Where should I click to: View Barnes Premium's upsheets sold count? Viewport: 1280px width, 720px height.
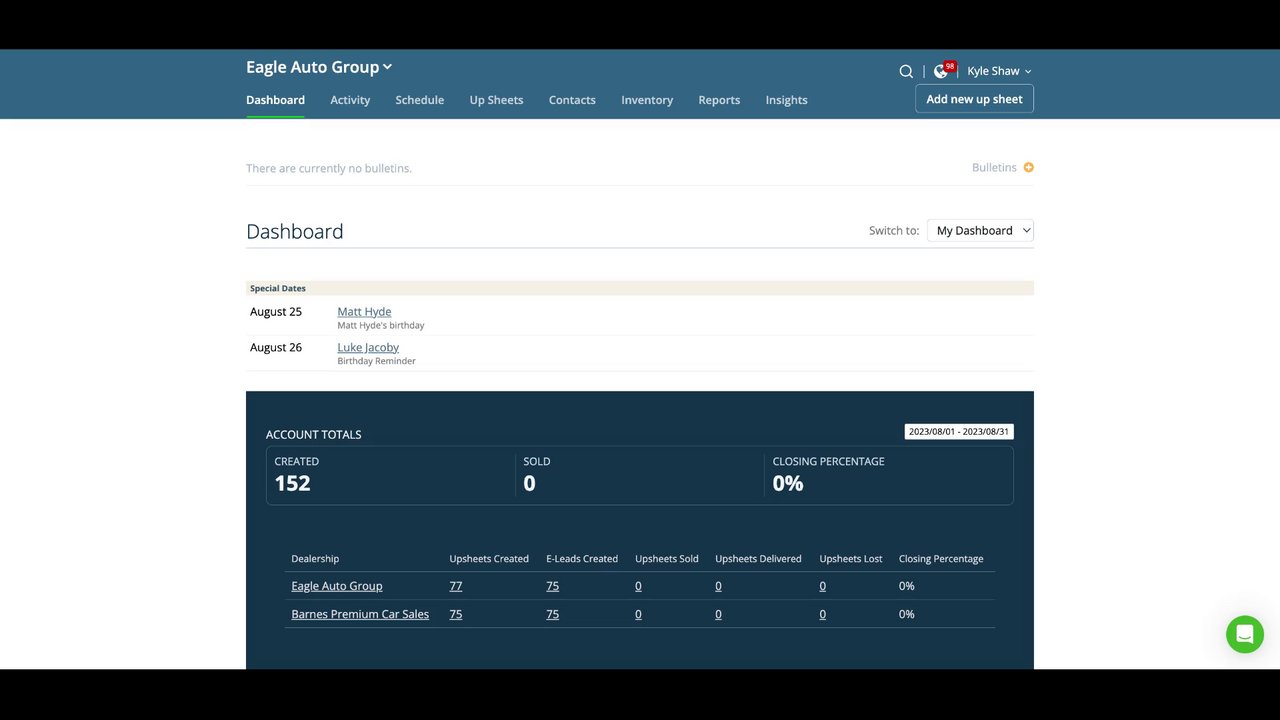click(x=638, y=614)
